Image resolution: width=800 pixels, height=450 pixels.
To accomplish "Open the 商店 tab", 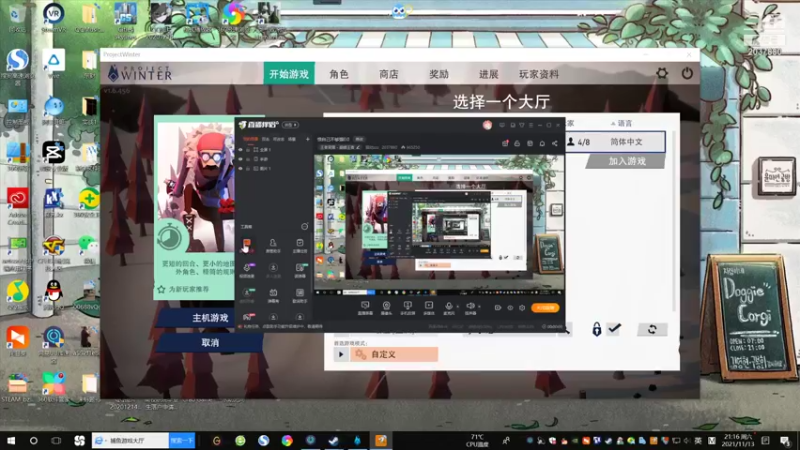I will (389, 74).
